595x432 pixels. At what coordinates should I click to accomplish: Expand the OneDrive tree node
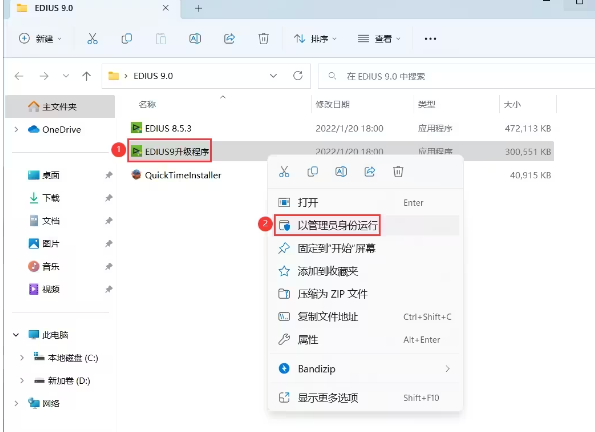(16, 129)
